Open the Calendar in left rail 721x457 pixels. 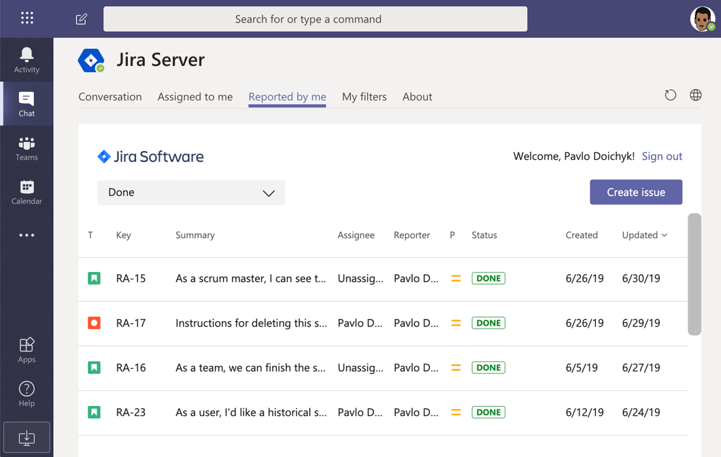pyautogui.click(x=26, y=192)
